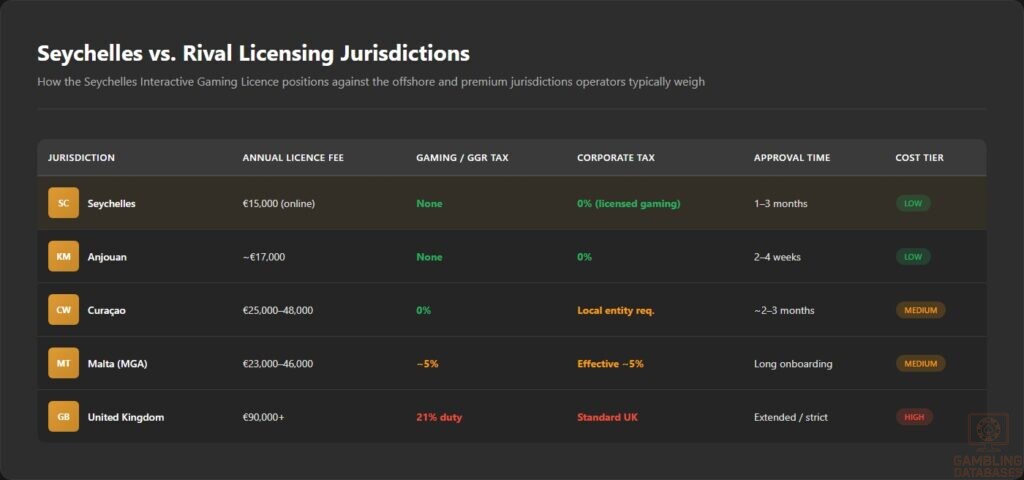Click Seychelles' None gaming tax value

point(430,203)
